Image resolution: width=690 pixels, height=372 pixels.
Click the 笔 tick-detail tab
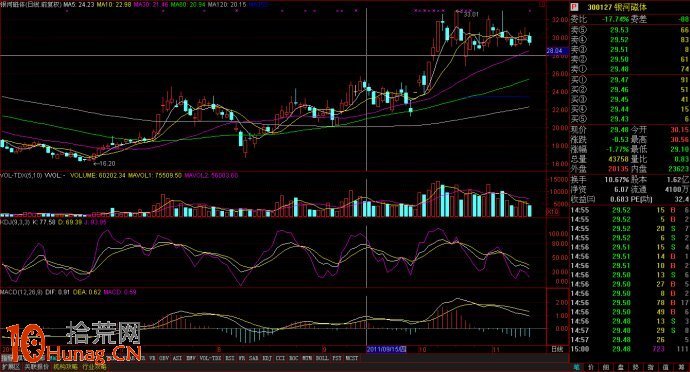click(x=576, y=367)
